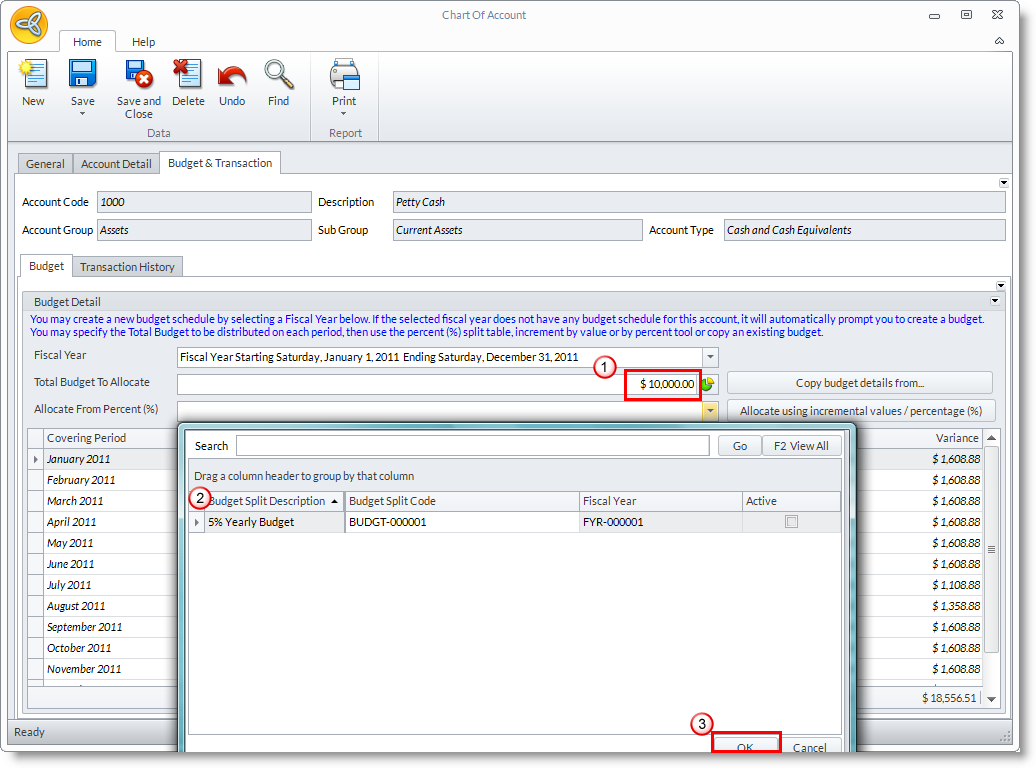The width and height of the screenshot is (1036, 768).
Task: Click Copy budget details from button
Action: [859, 383]
